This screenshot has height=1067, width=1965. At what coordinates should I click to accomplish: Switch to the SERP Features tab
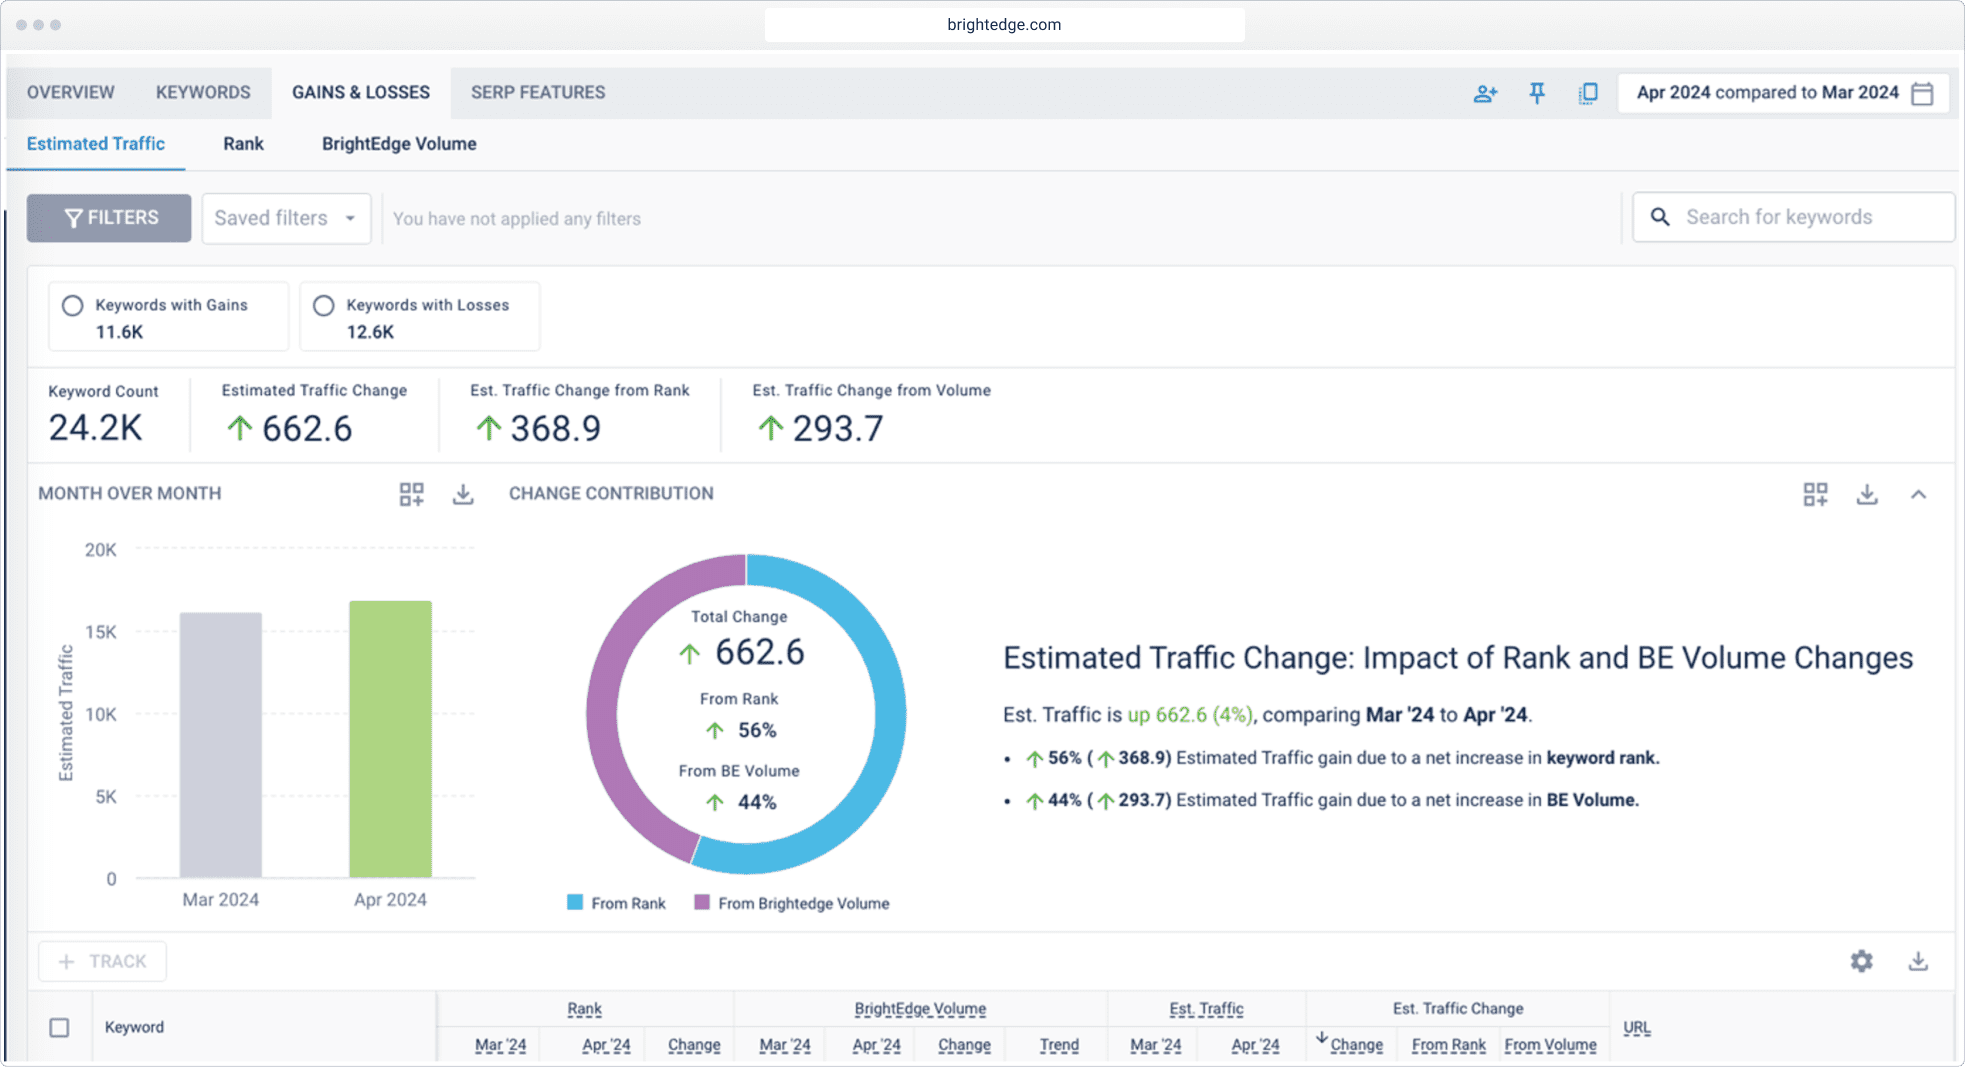[537, 92]
